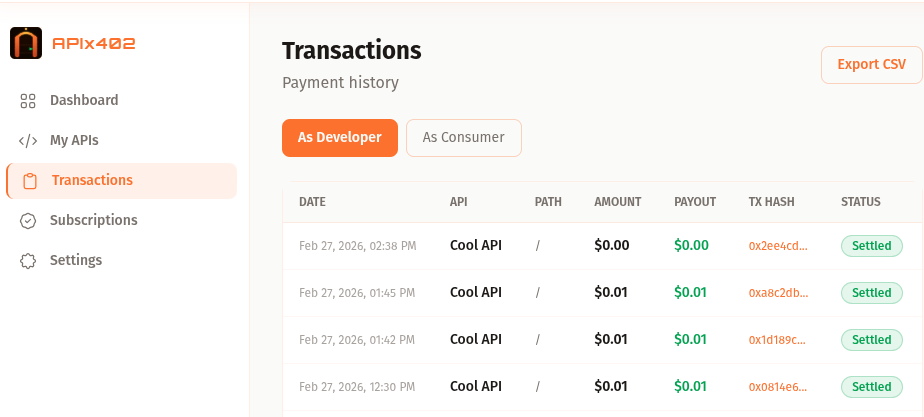
Task: Click the Dashboard grid icon
Action: (28, 101)
